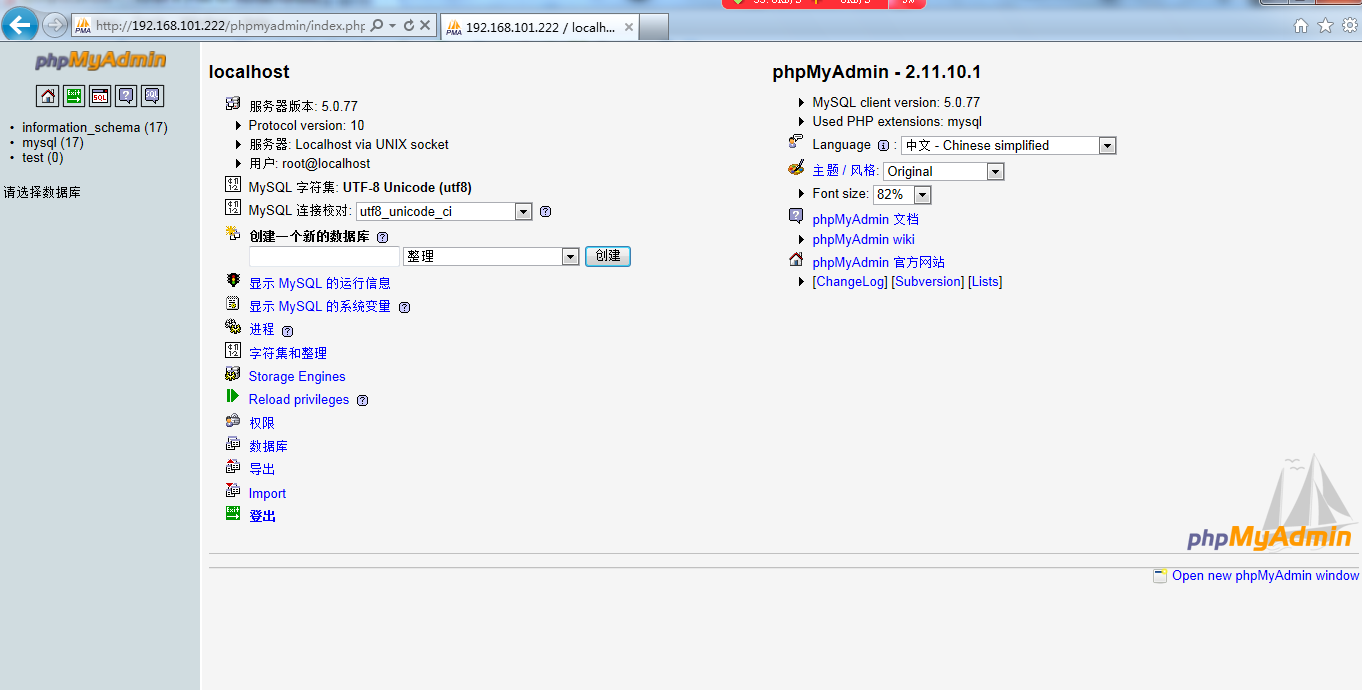Open the Import link
Image resolution: width=1362 pixels, height=690 pixels.
click(x=267, y=493)
